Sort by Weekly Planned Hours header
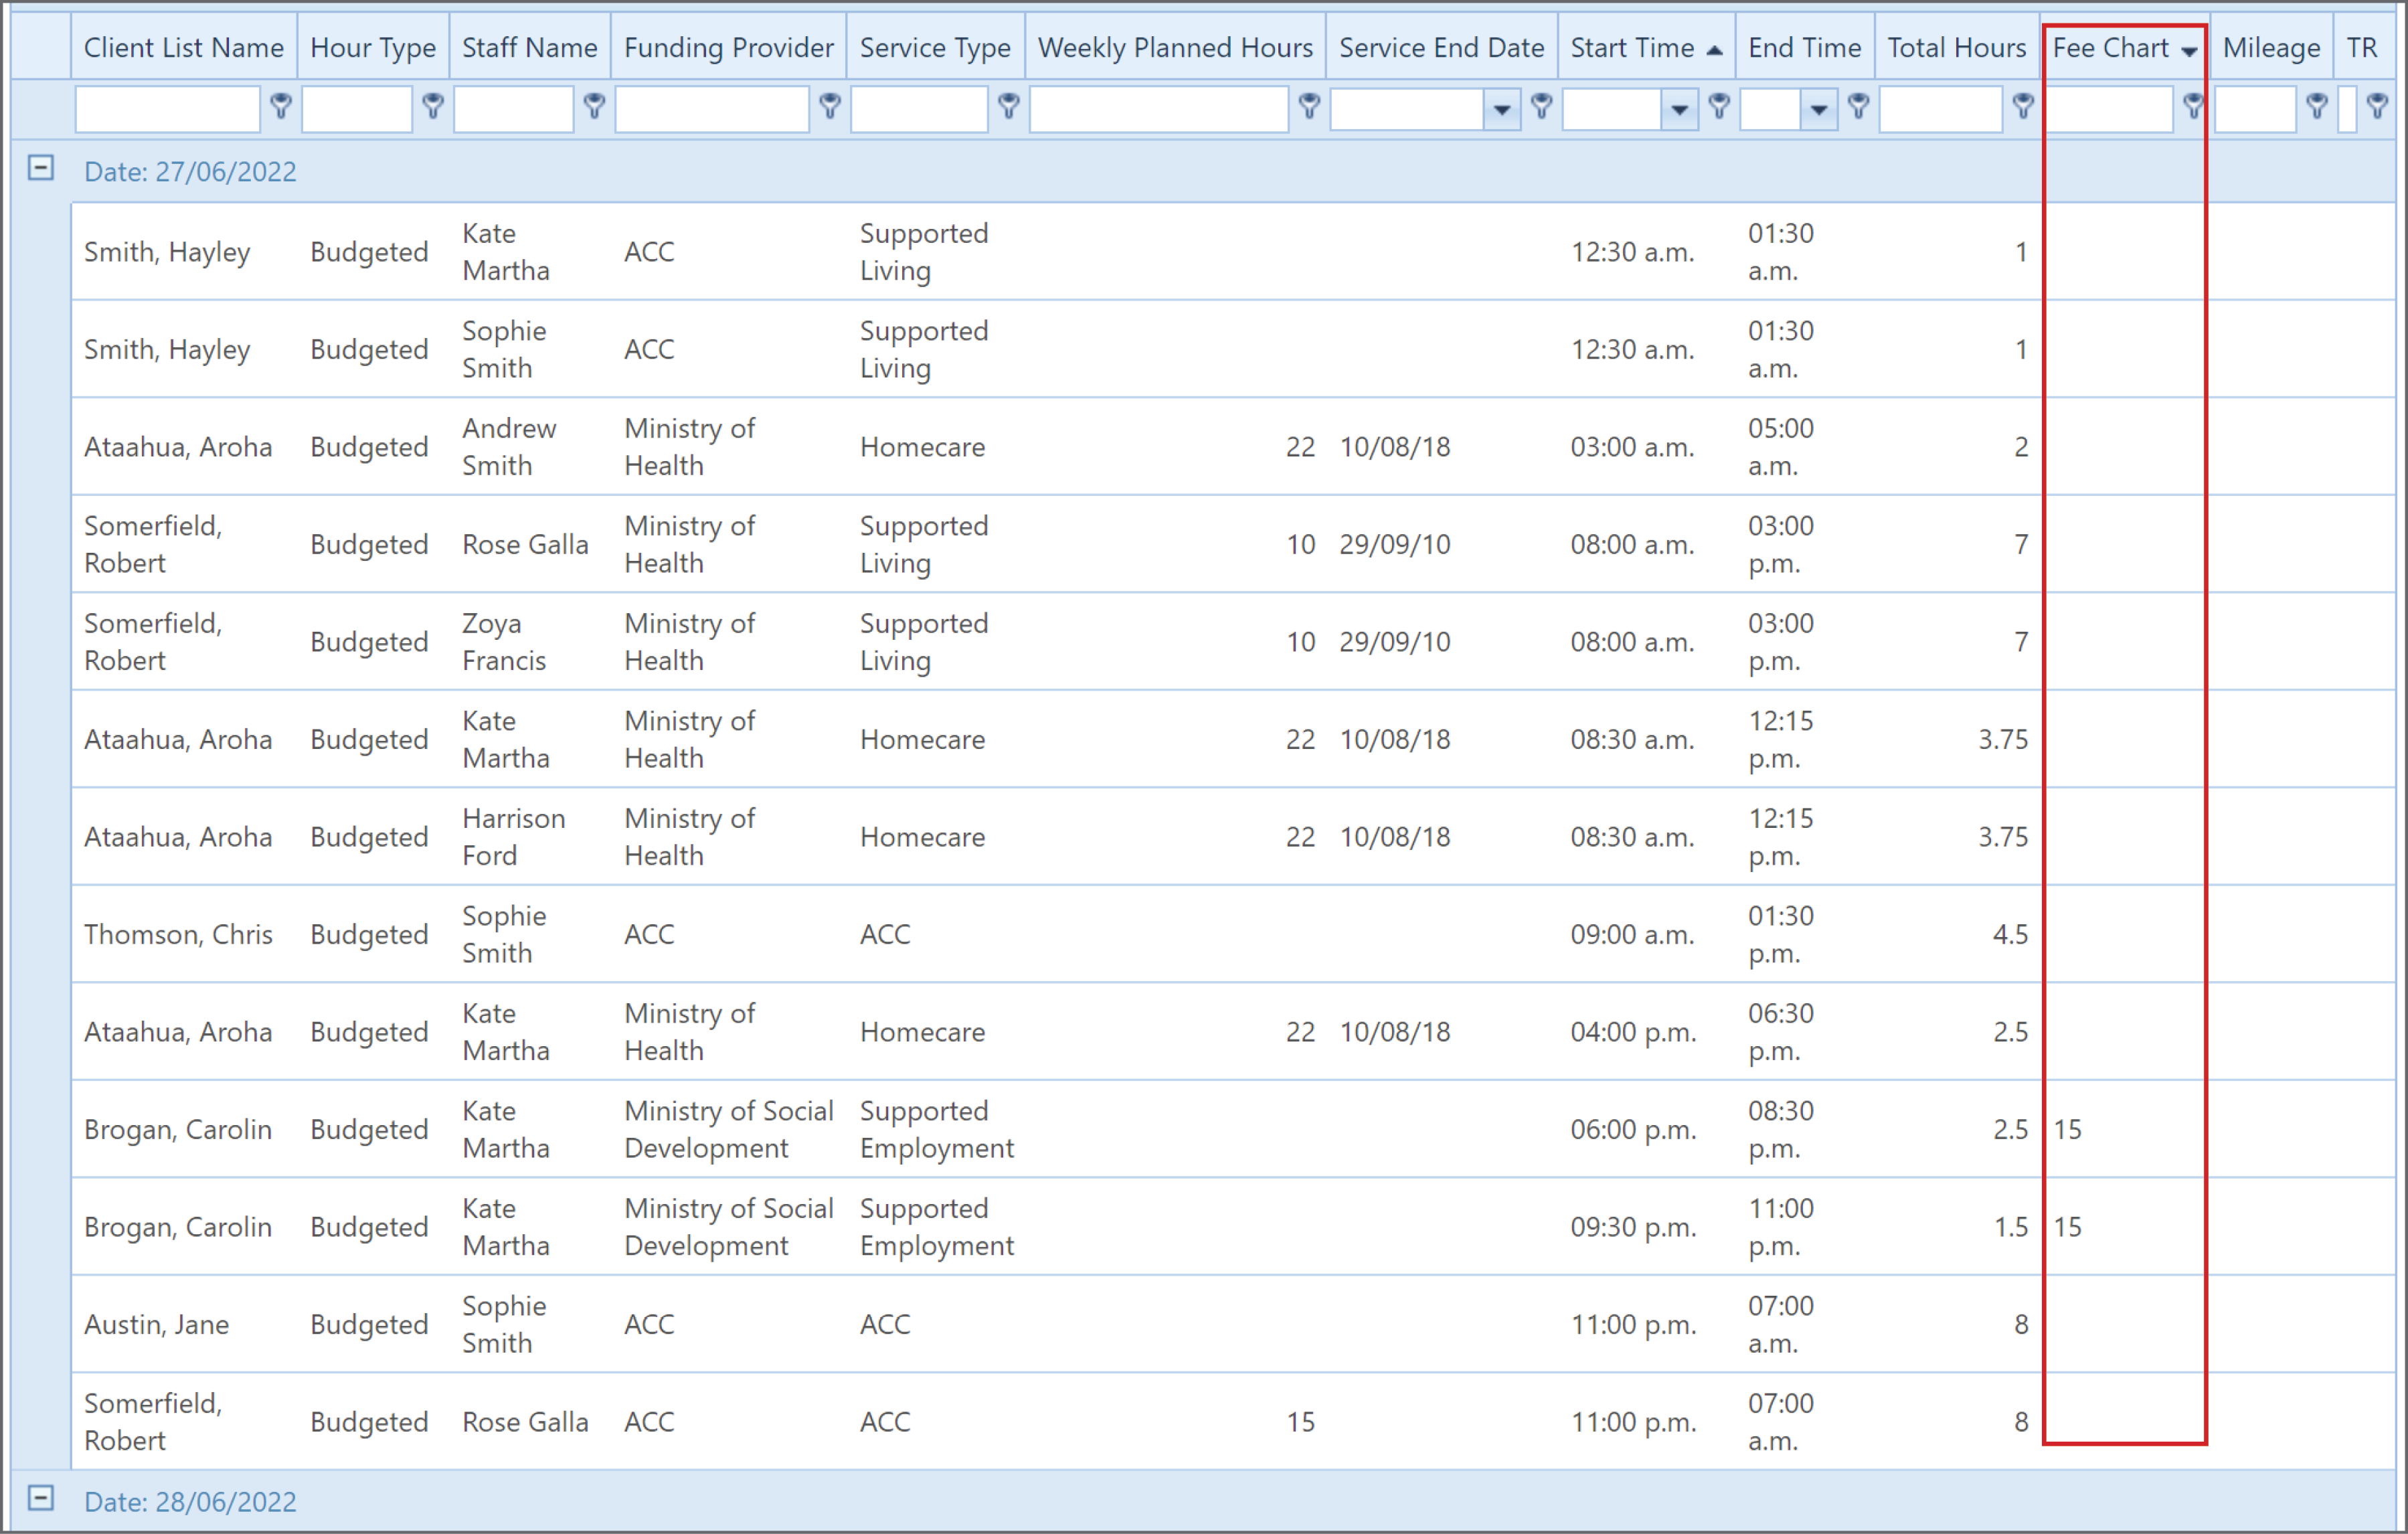Image resolution: width=2408 pixels, height=1534 pixels. point(1176,47)
